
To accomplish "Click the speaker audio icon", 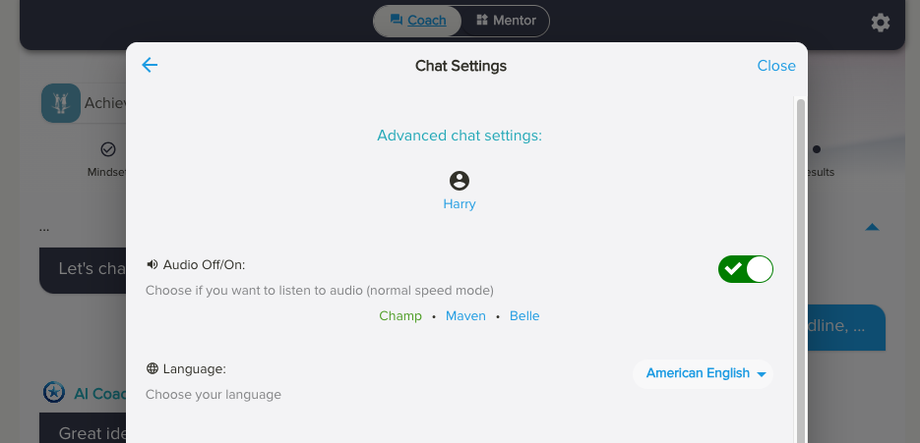I will click(152, 265).
